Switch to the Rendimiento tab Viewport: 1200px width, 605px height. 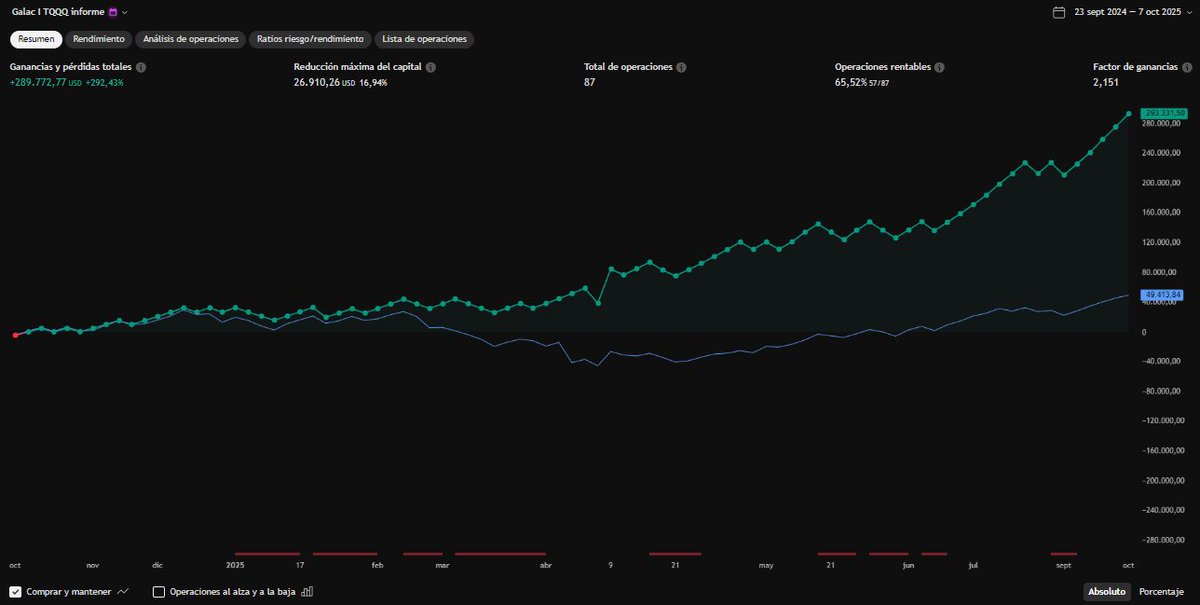pos(99,39)
